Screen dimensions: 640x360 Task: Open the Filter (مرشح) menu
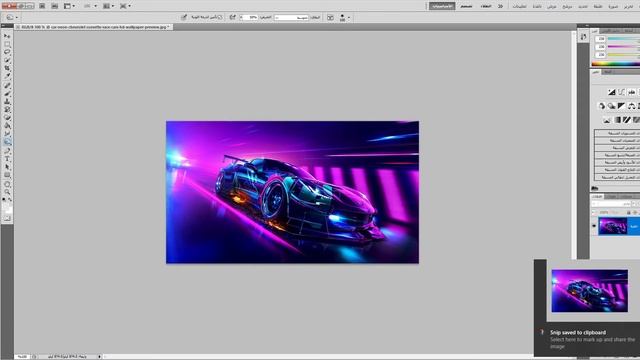567,7
